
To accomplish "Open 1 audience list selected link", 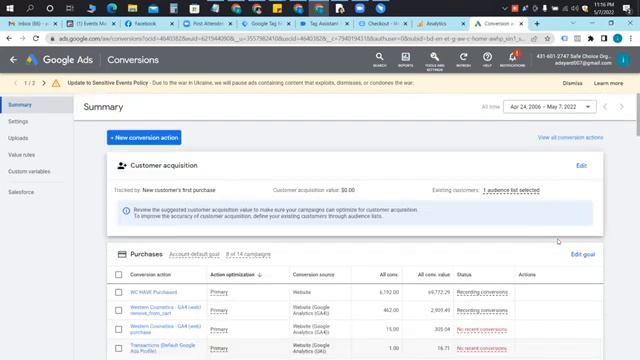I will coord(511,190).
